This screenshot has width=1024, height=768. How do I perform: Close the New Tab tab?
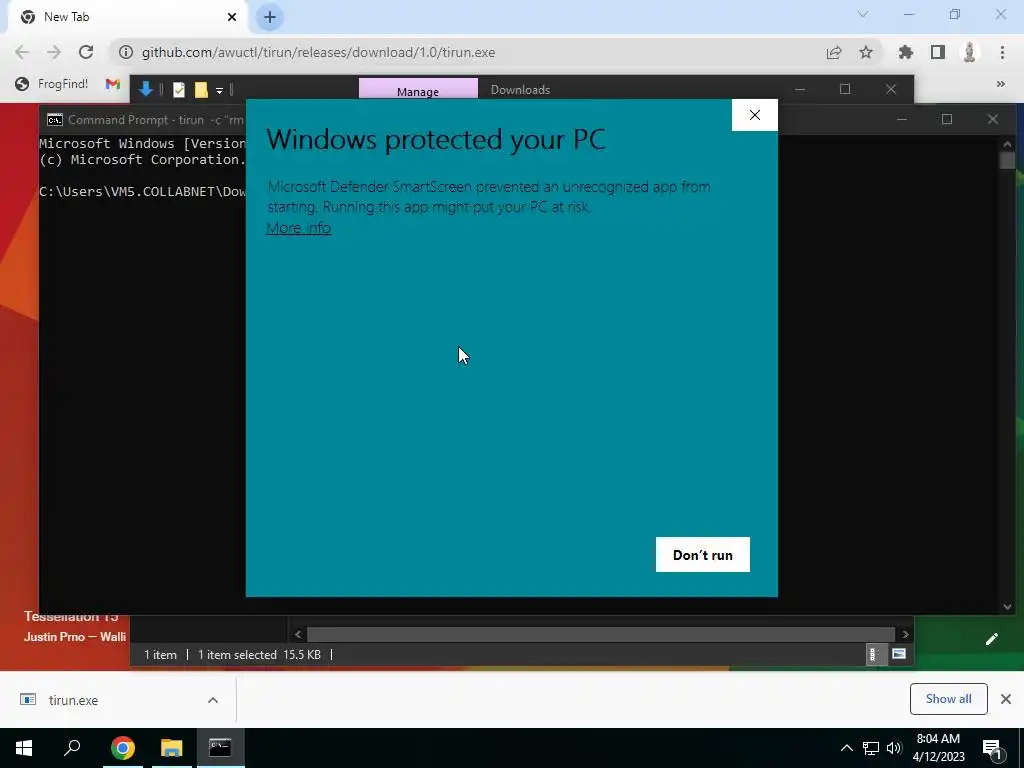tap(232, 17)
